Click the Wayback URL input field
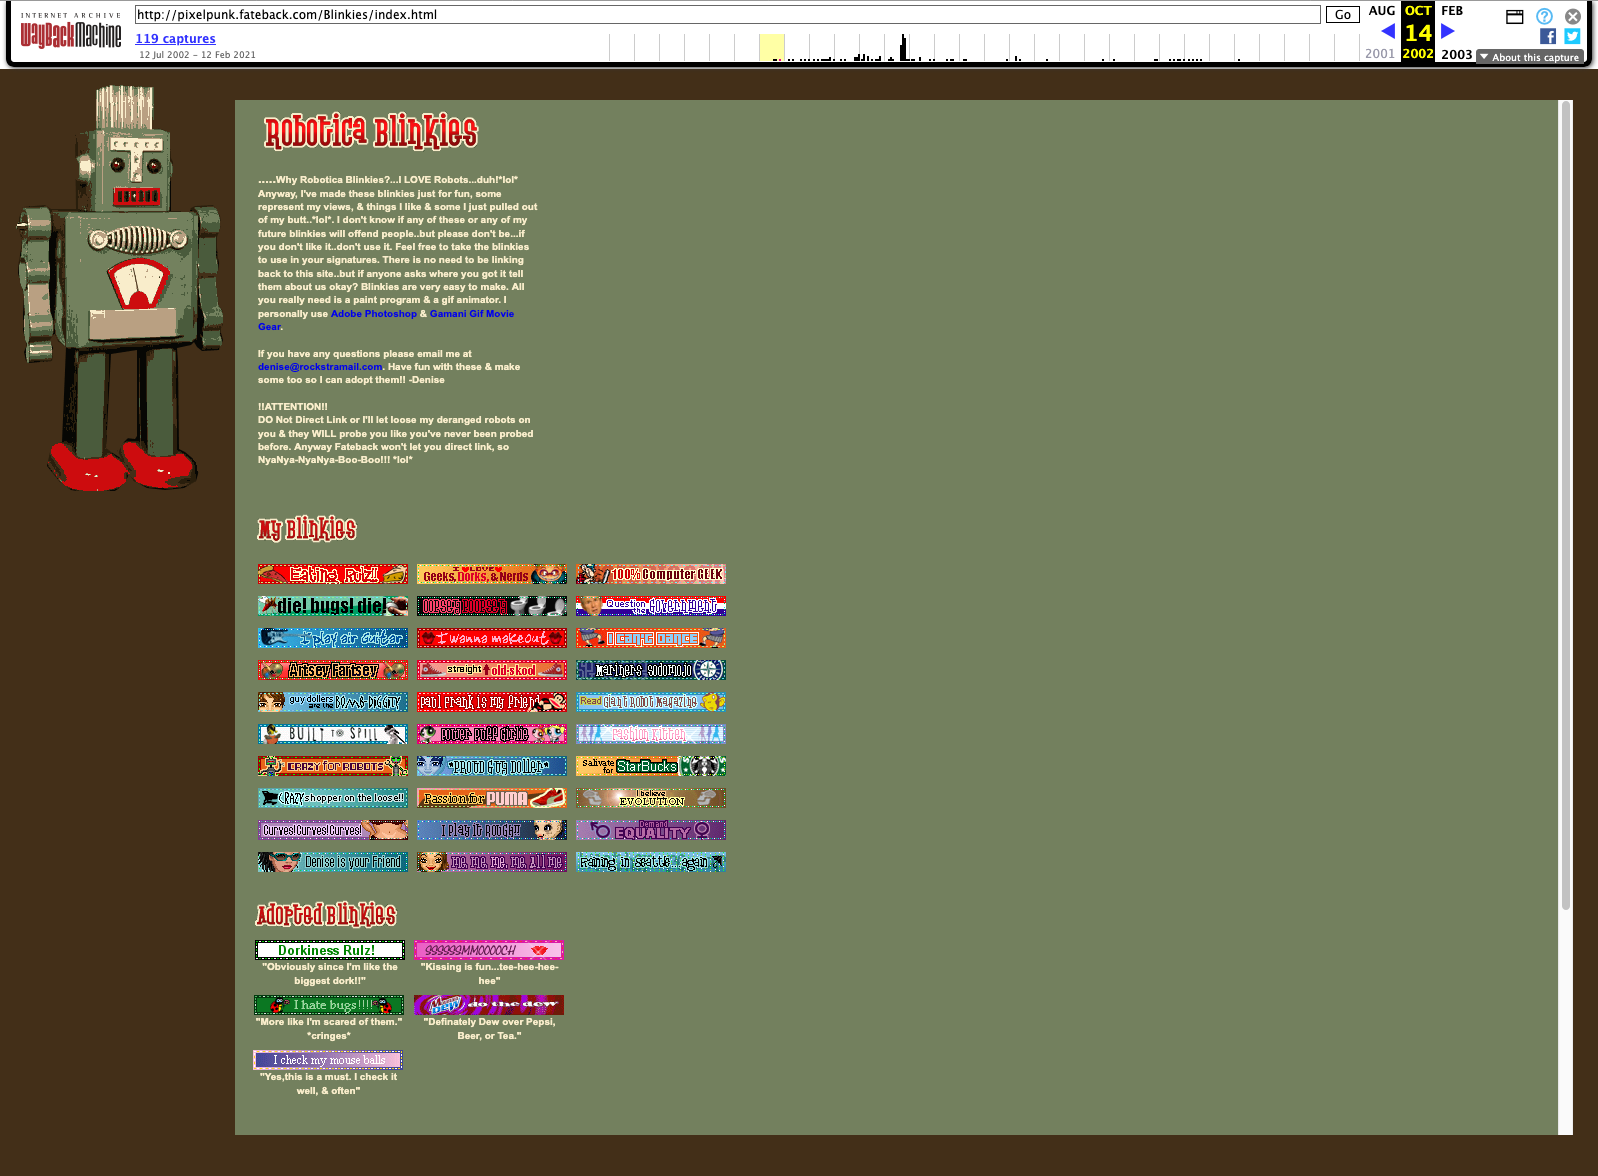This screenshot has width=1598, height=1176. (x=727, y=15)
